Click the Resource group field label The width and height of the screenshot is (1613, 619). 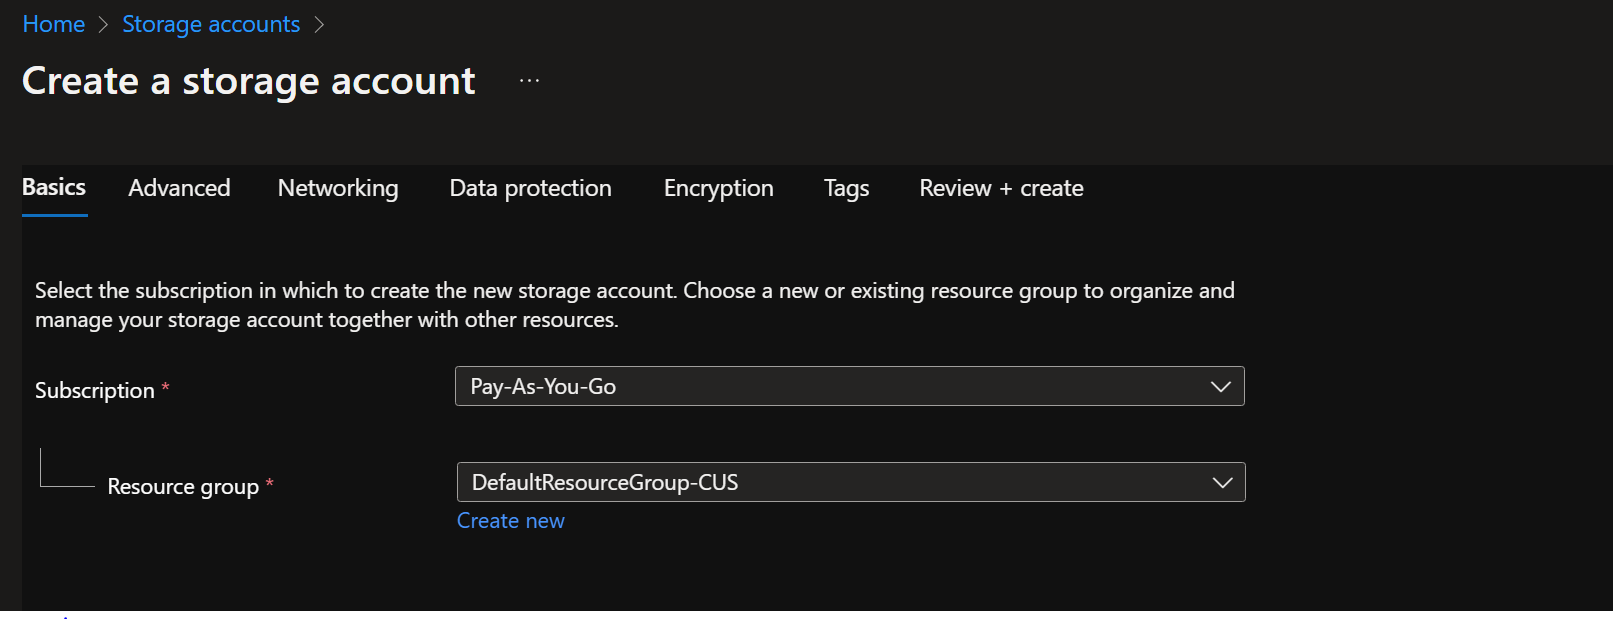(x=183, y=487)
